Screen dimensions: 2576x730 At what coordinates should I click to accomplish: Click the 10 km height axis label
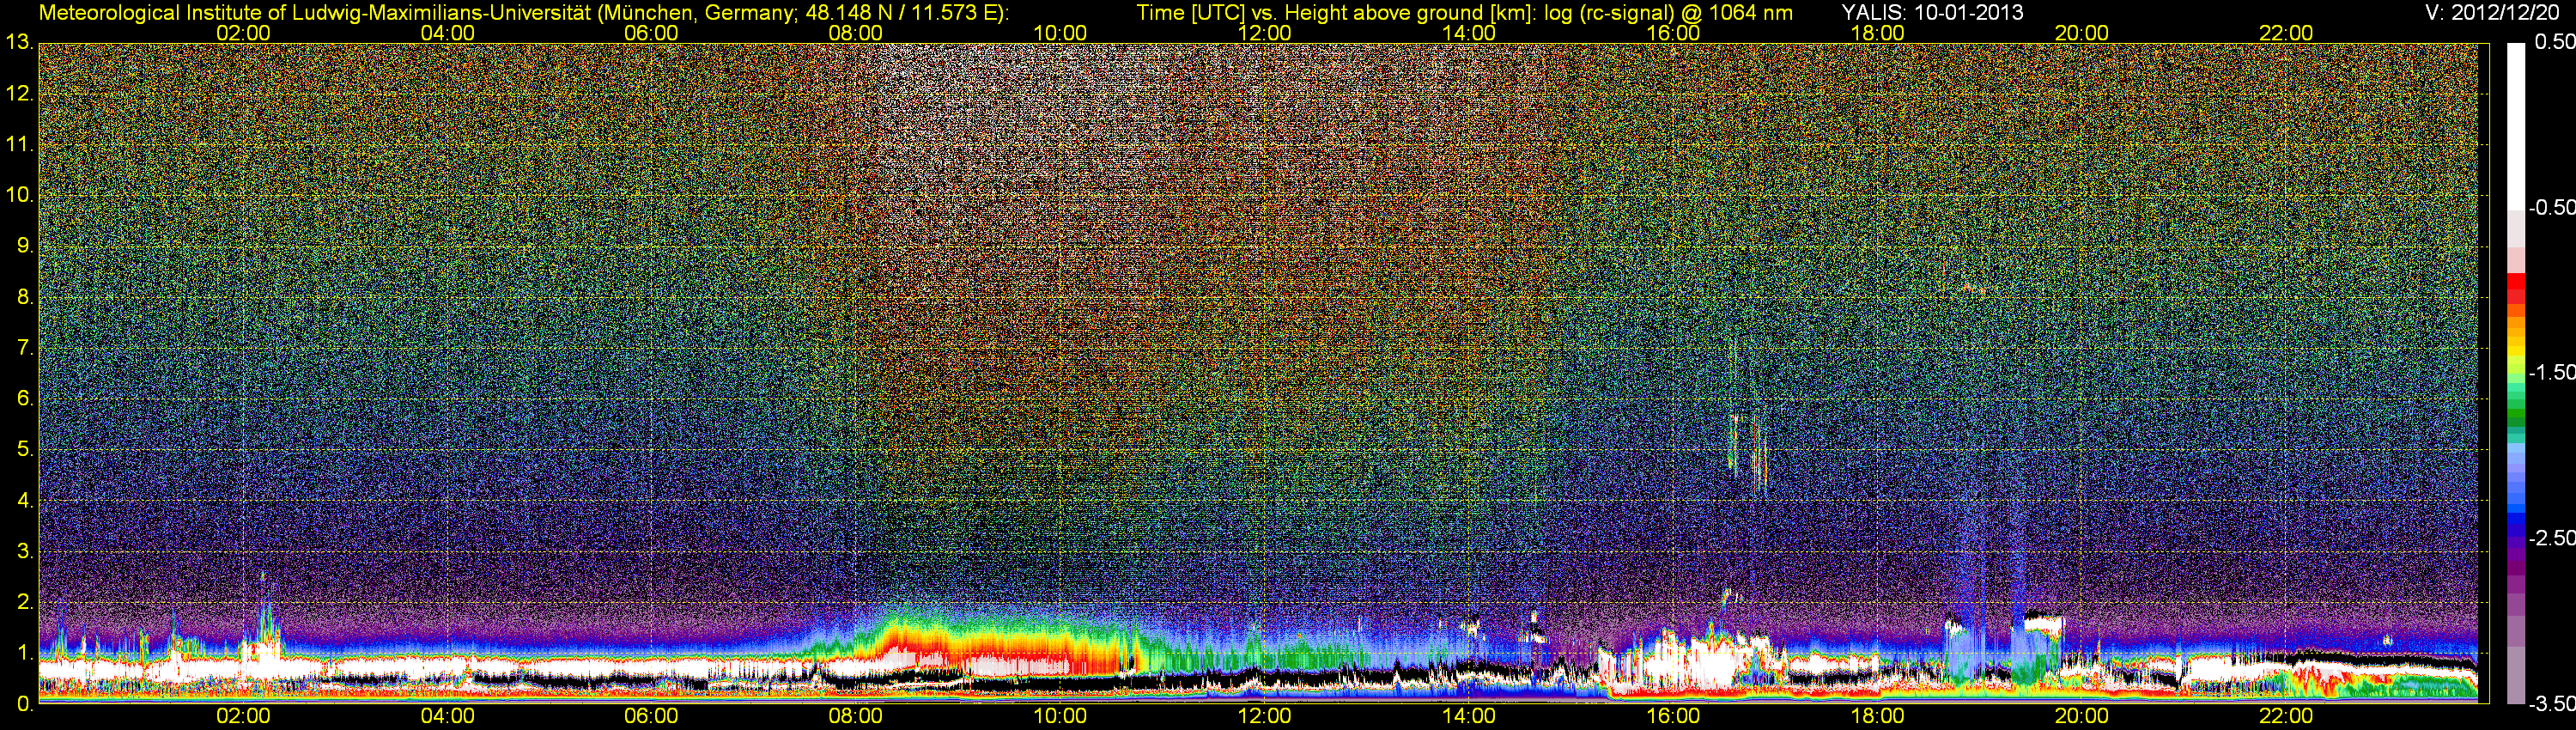(18, 195)
